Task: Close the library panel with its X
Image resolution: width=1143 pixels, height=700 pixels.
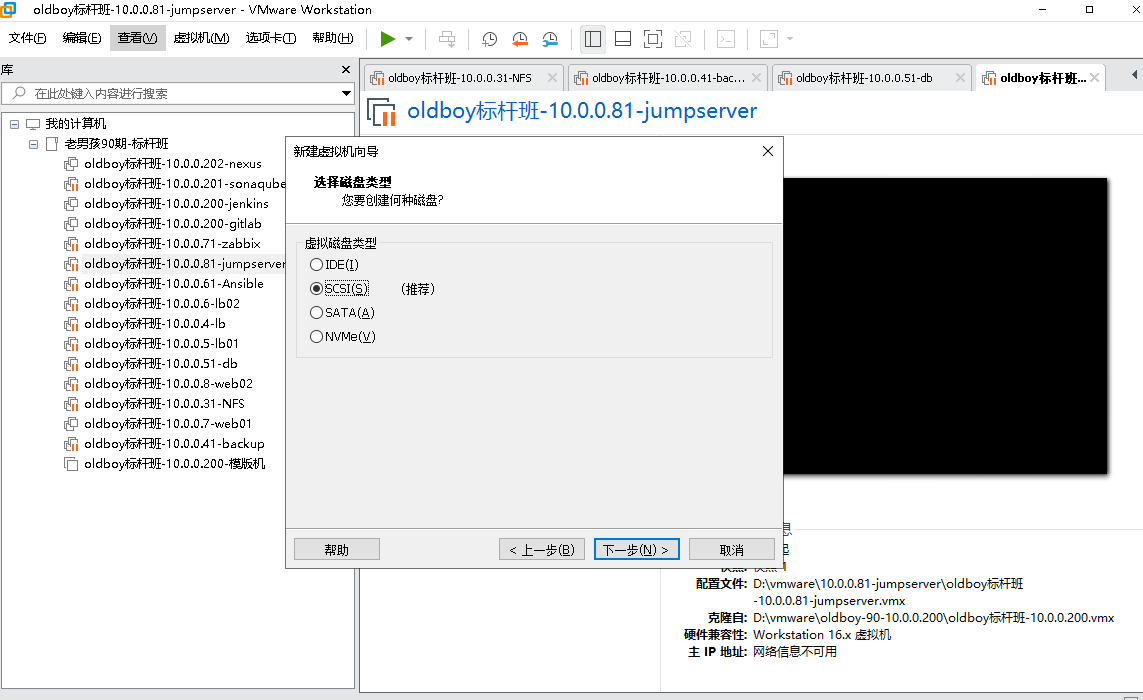Action: (346, 70)
